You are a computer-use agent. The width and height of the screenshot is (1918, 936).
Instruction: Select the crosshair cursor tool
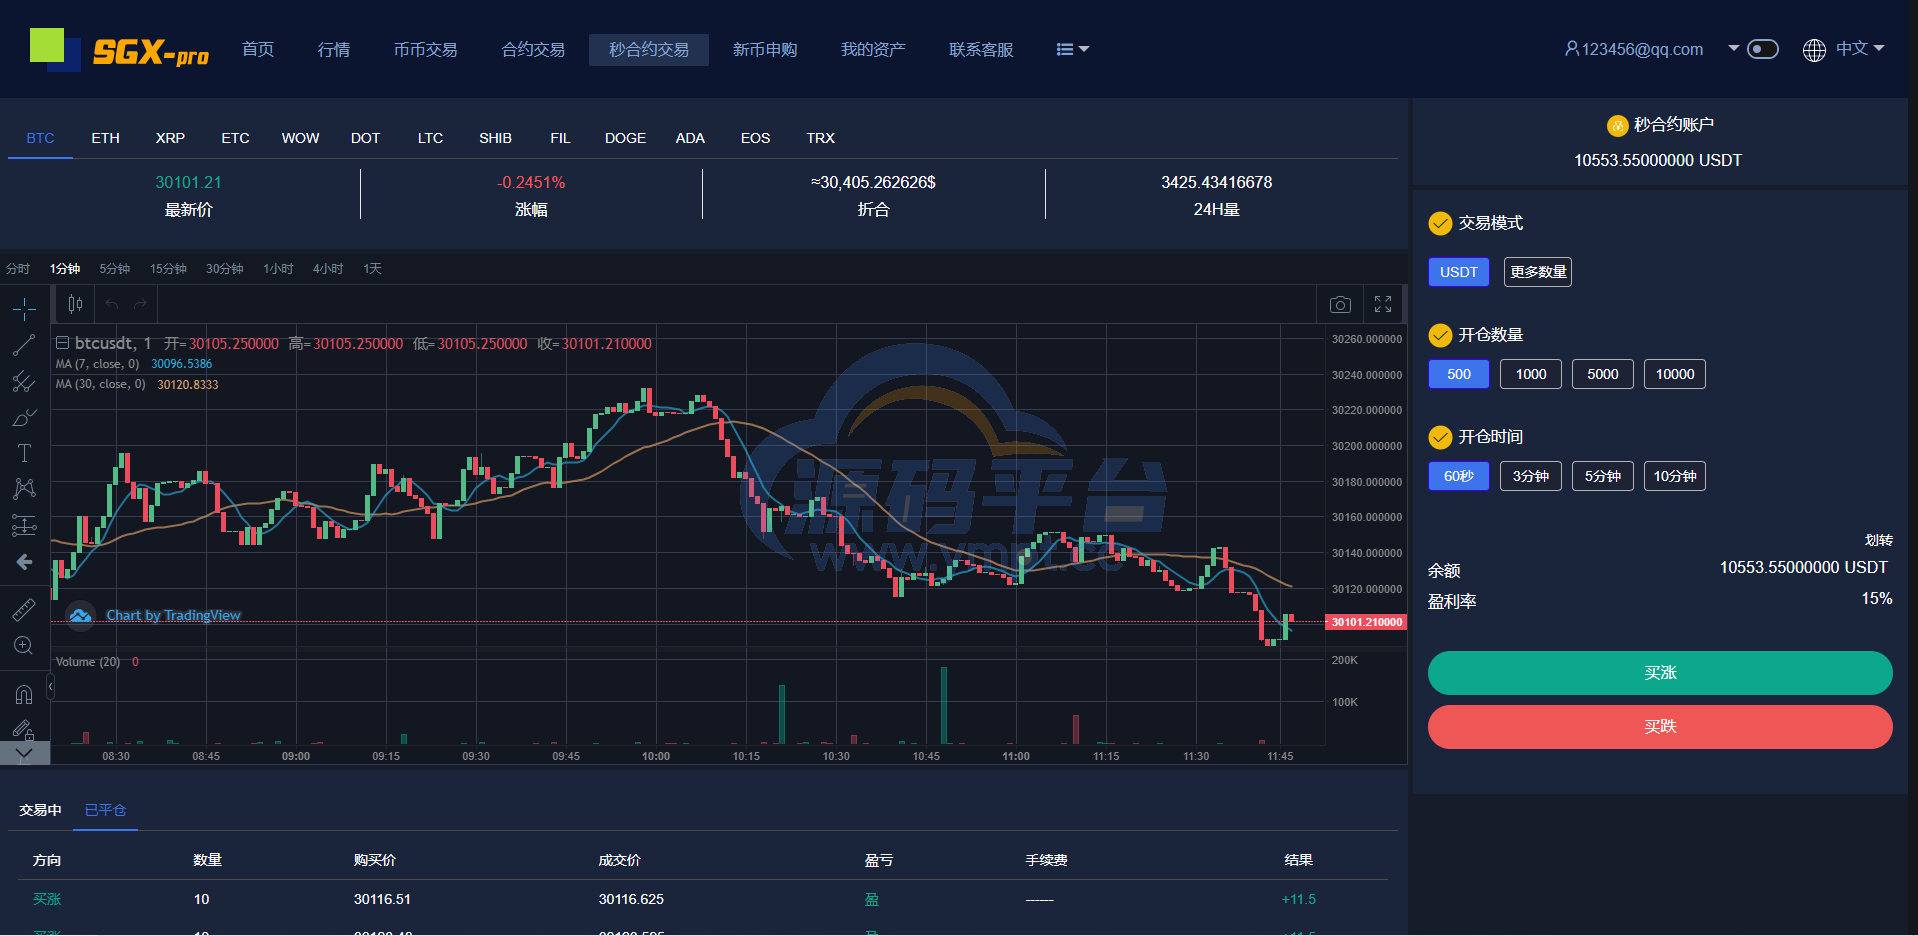tap(24, 309)
